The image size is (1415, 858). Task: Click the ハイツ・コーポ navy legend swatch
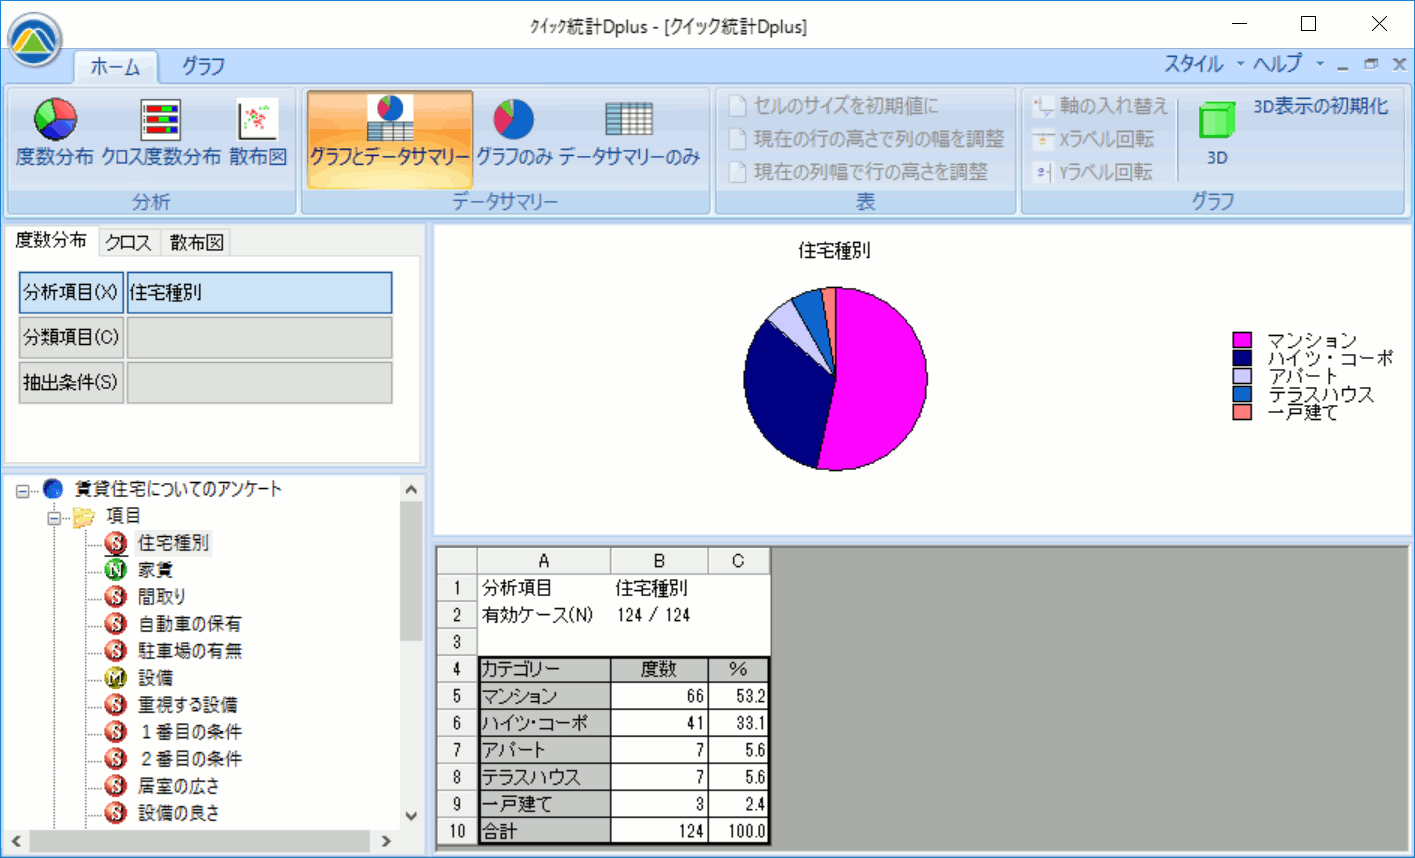coord(1242,358)
